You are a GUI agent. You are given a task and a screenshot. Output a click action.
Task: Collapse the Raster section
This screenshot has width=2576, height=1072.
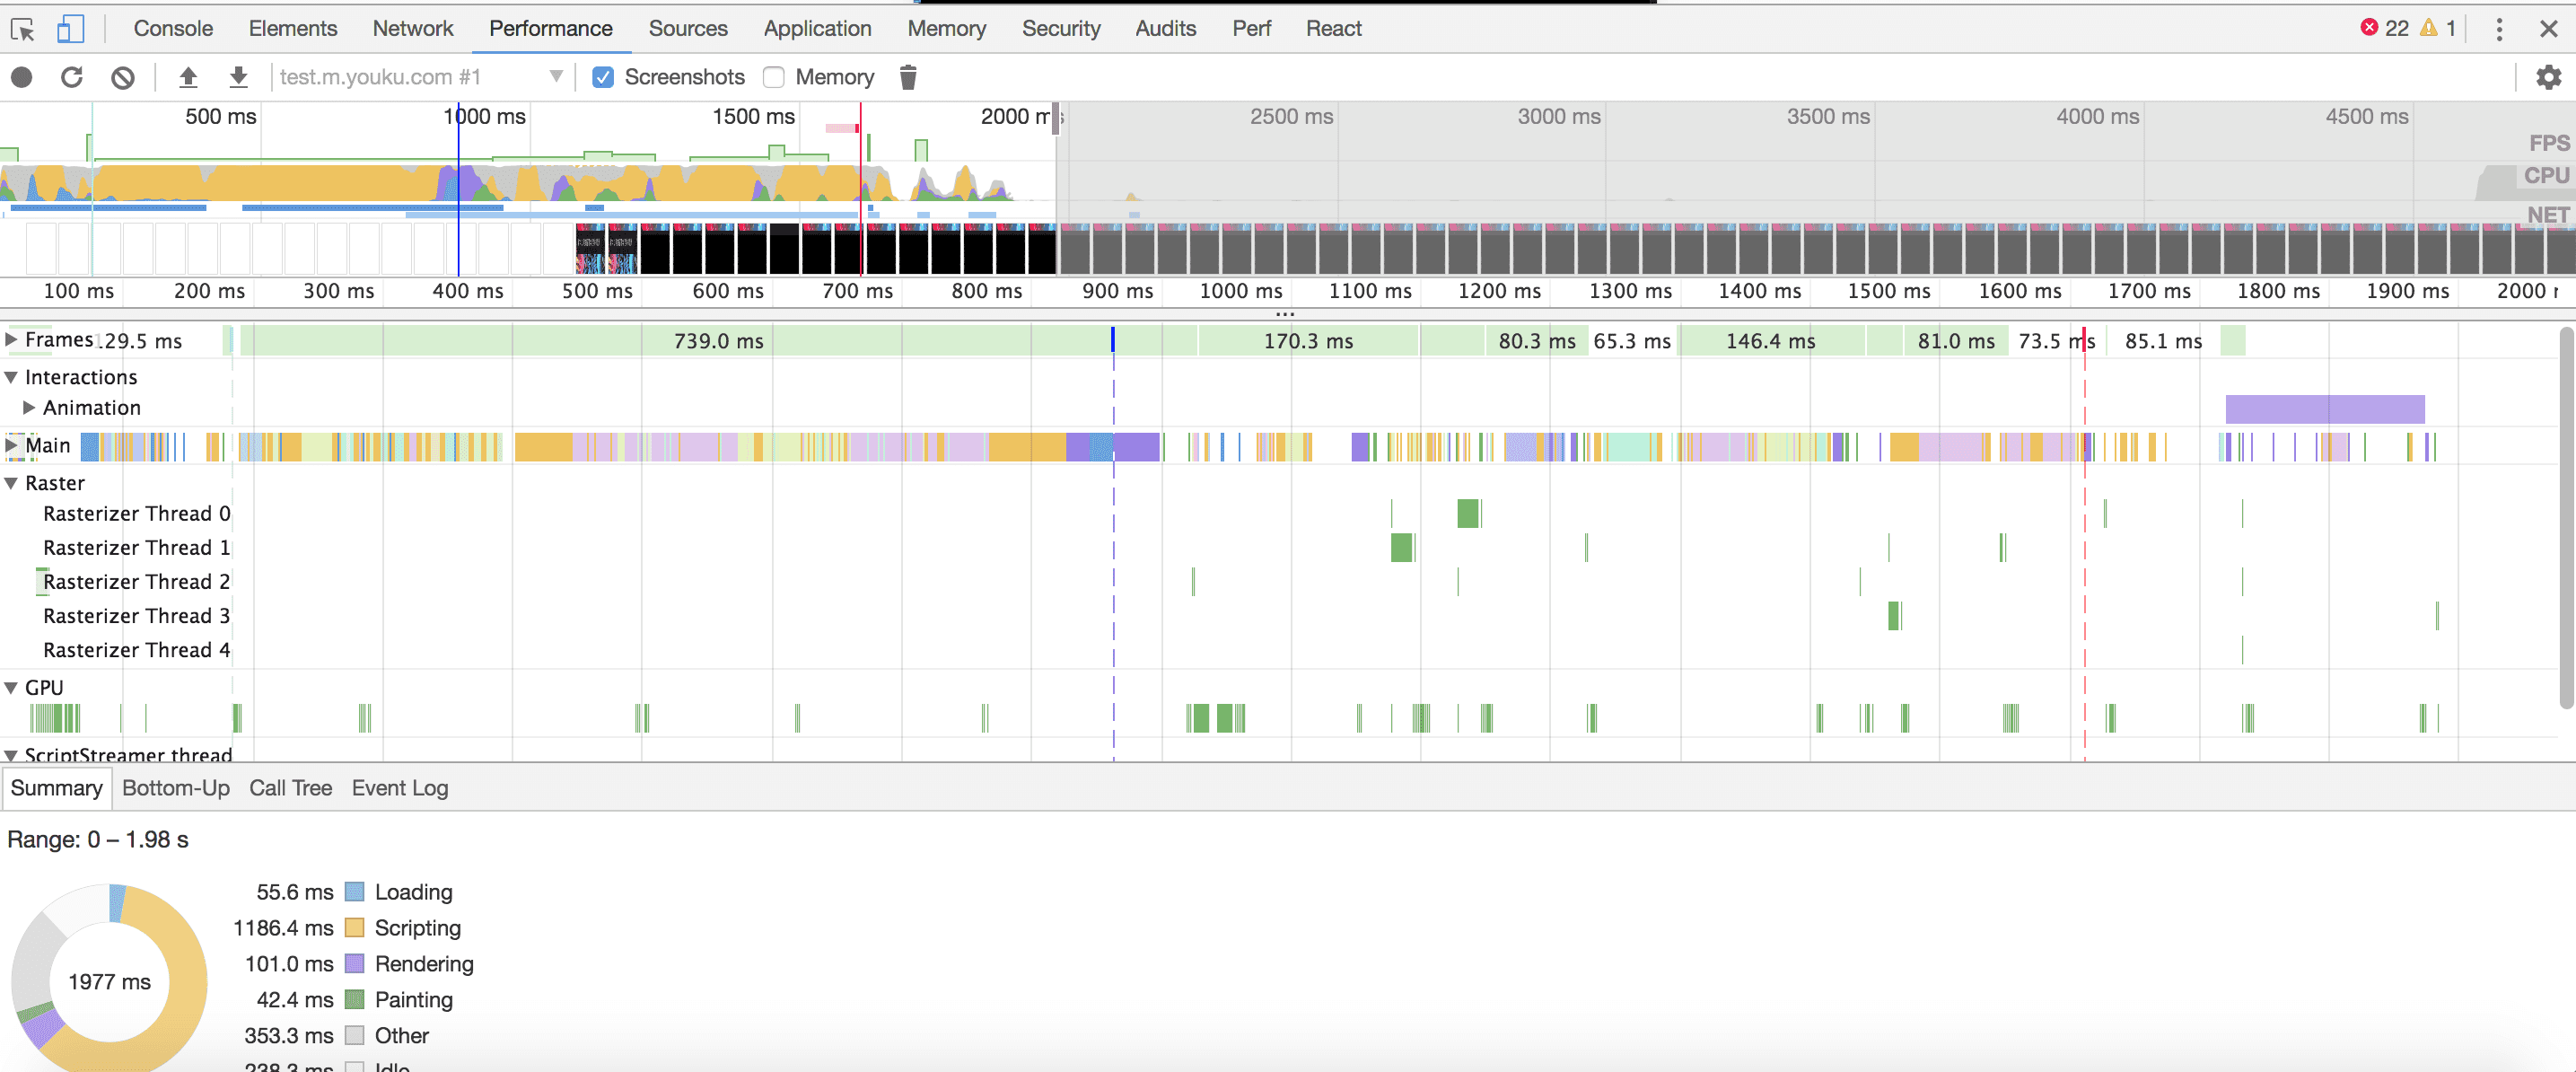pyautogui.click(x=11, y=483)
